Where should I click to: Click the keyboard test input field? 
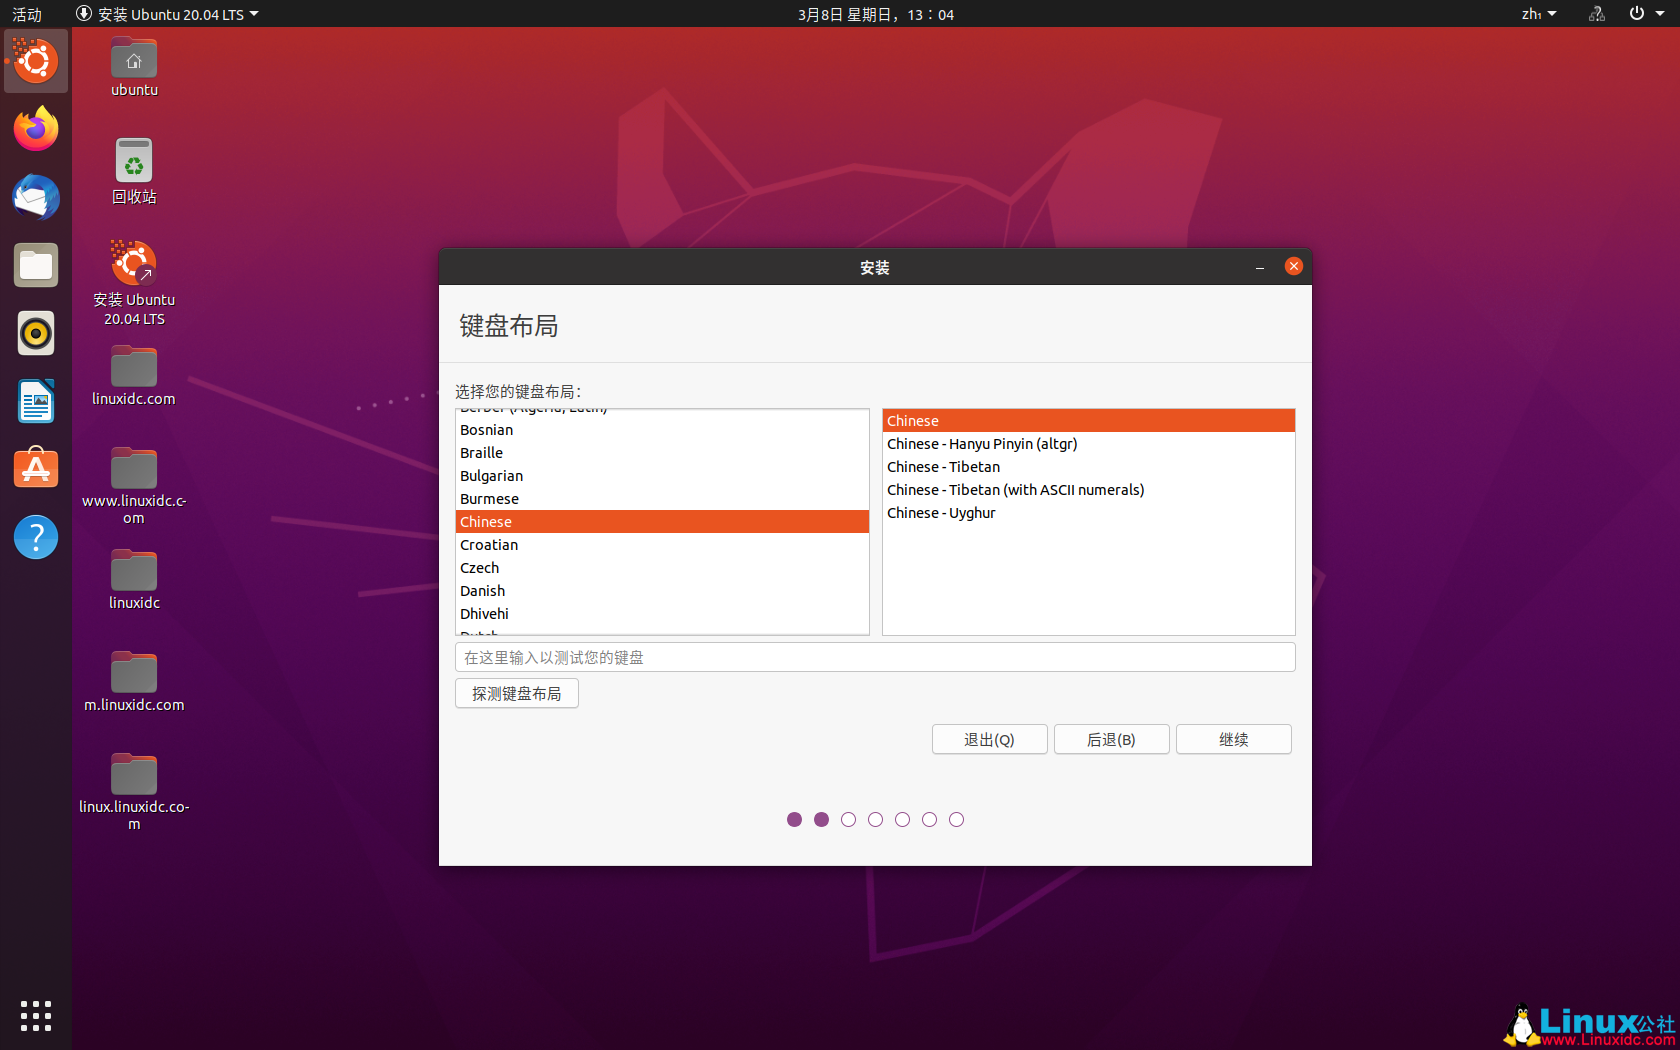[x=875, y=657]
